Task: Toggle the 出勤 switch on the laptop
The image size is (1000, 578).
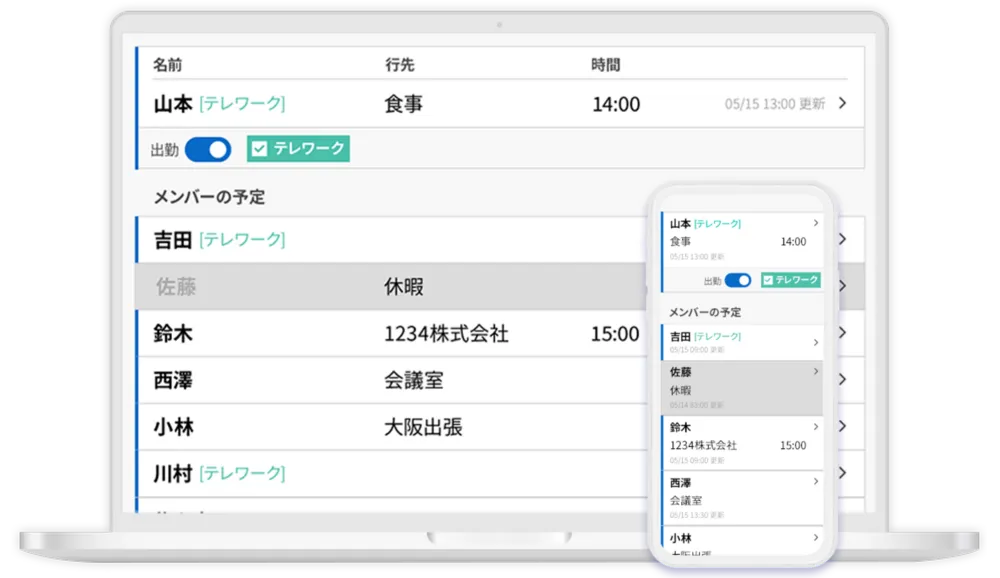Action: 208,150
